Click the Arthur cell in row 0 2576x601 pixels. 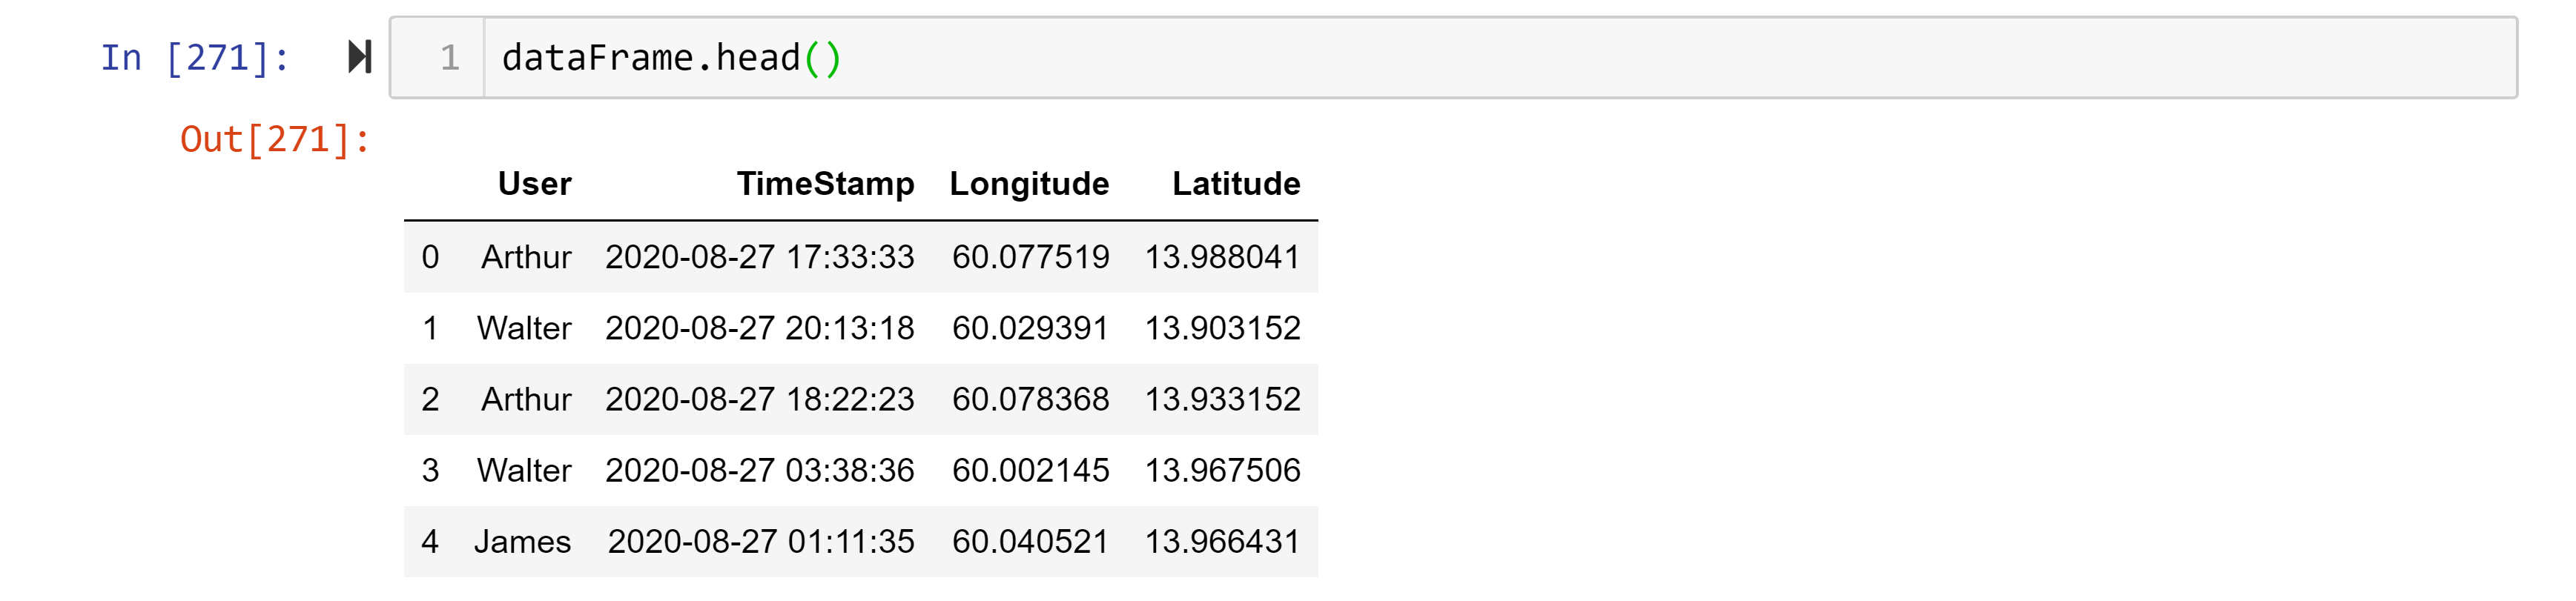tap(526, 257)
